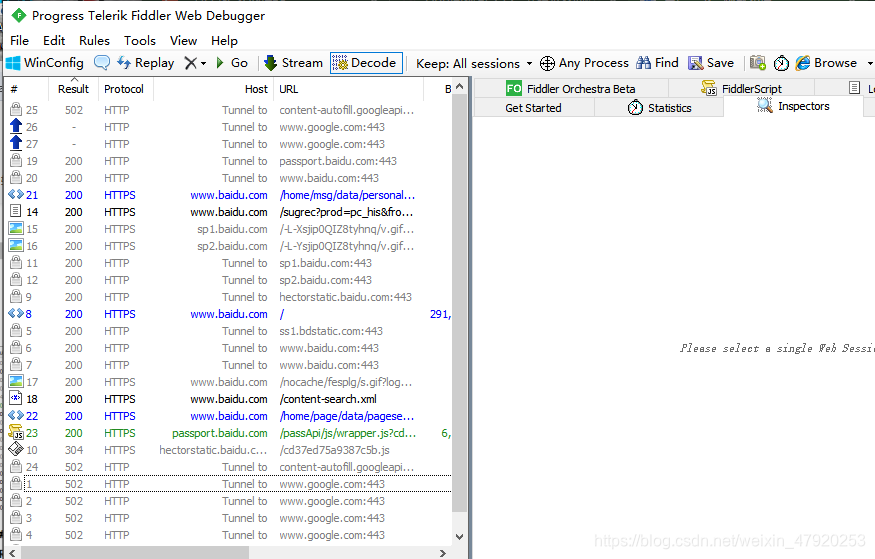Sort sessions by Result column
The image size is (875, 559).
tap(73, 89)
